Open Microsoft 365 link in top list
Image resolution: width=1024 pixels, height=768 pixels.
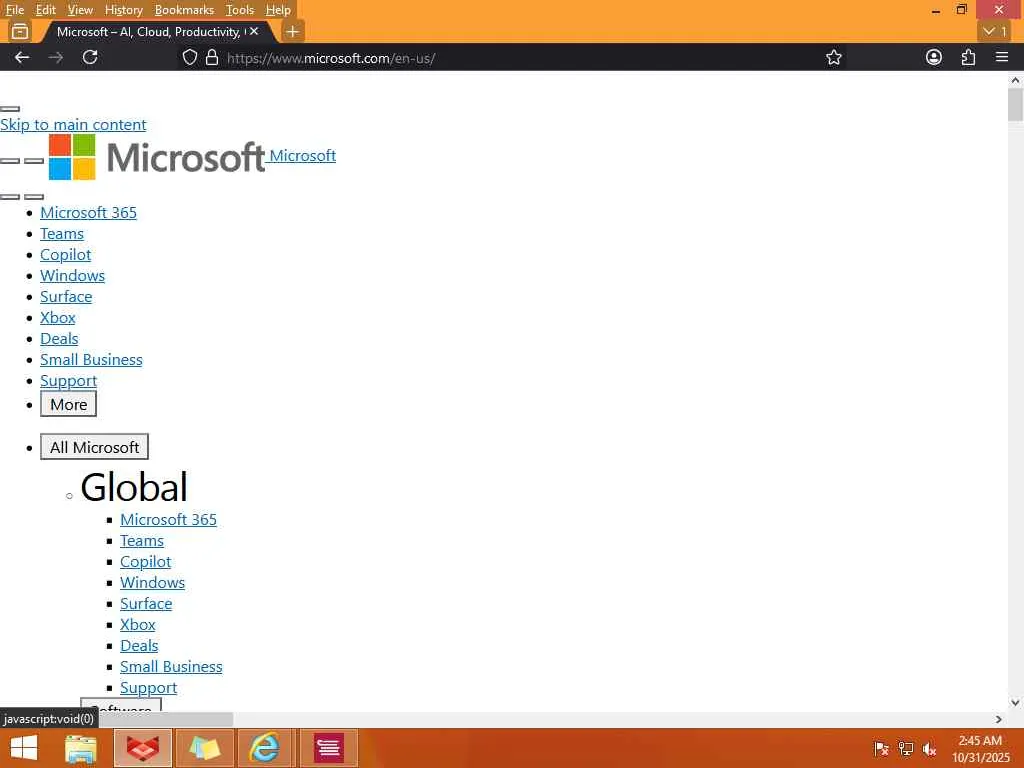click(88, 213)
